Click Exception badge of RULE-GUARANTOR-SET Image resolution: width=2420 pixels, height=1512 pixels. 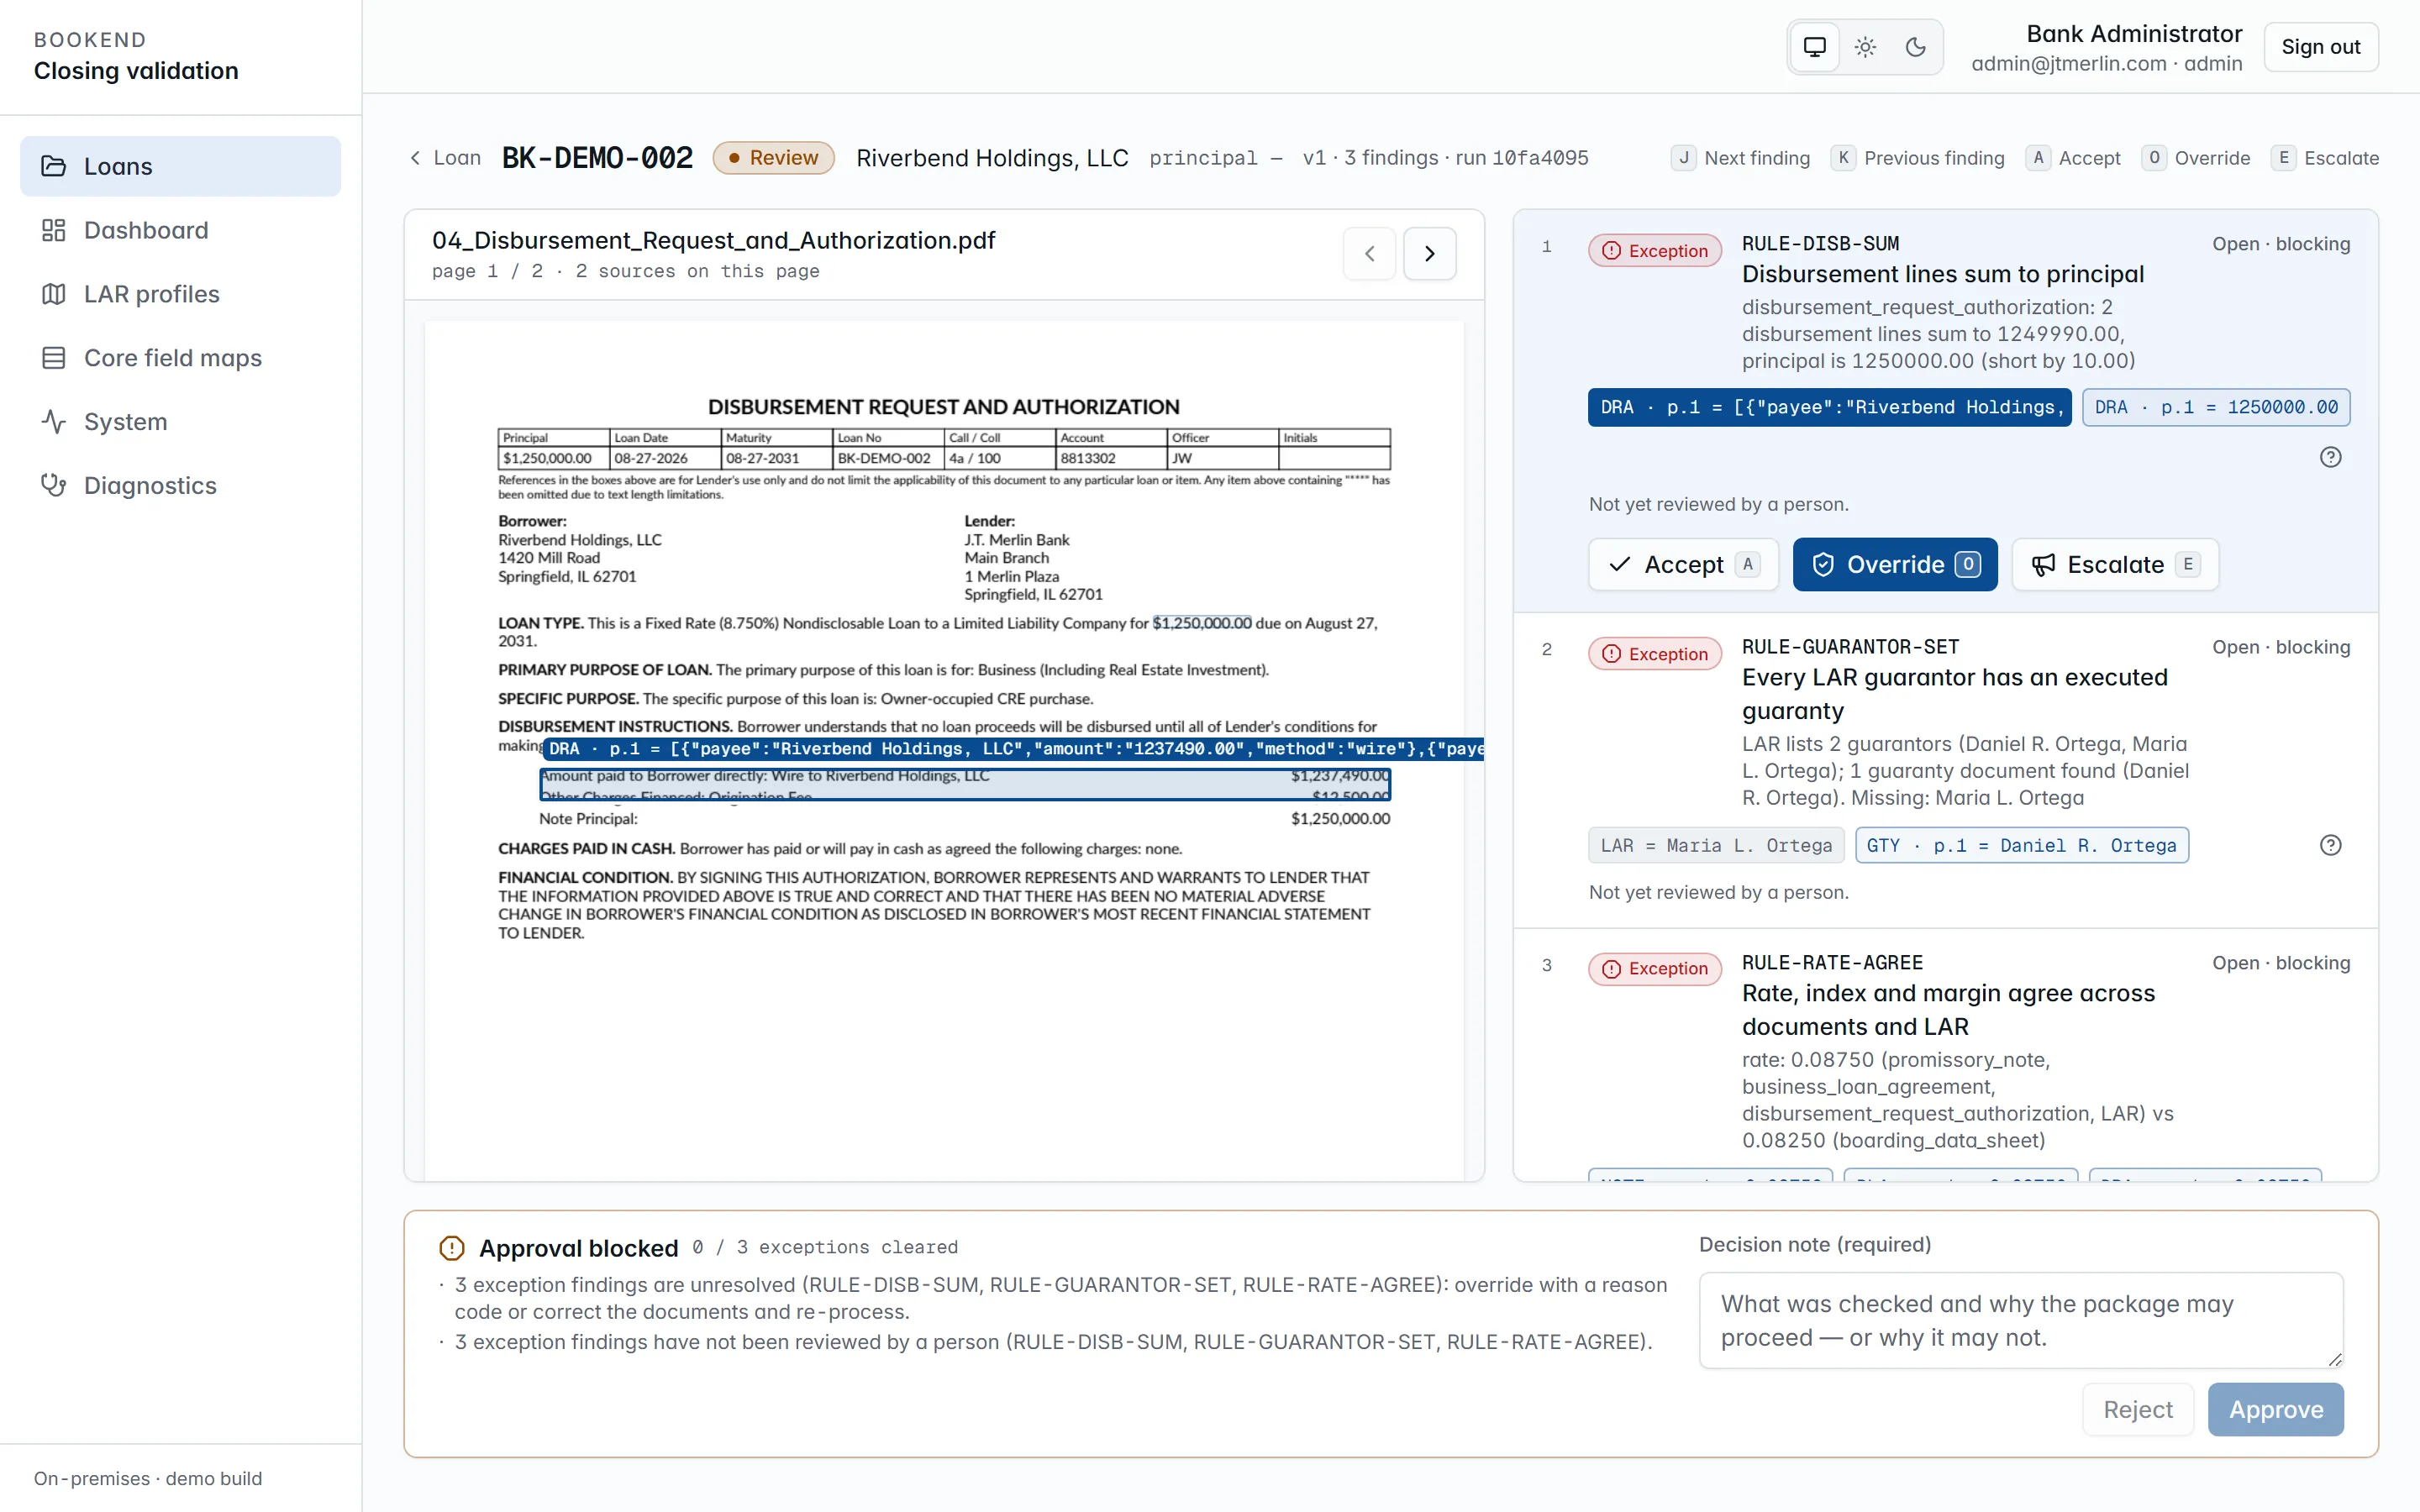click(x=1655, y=653)
